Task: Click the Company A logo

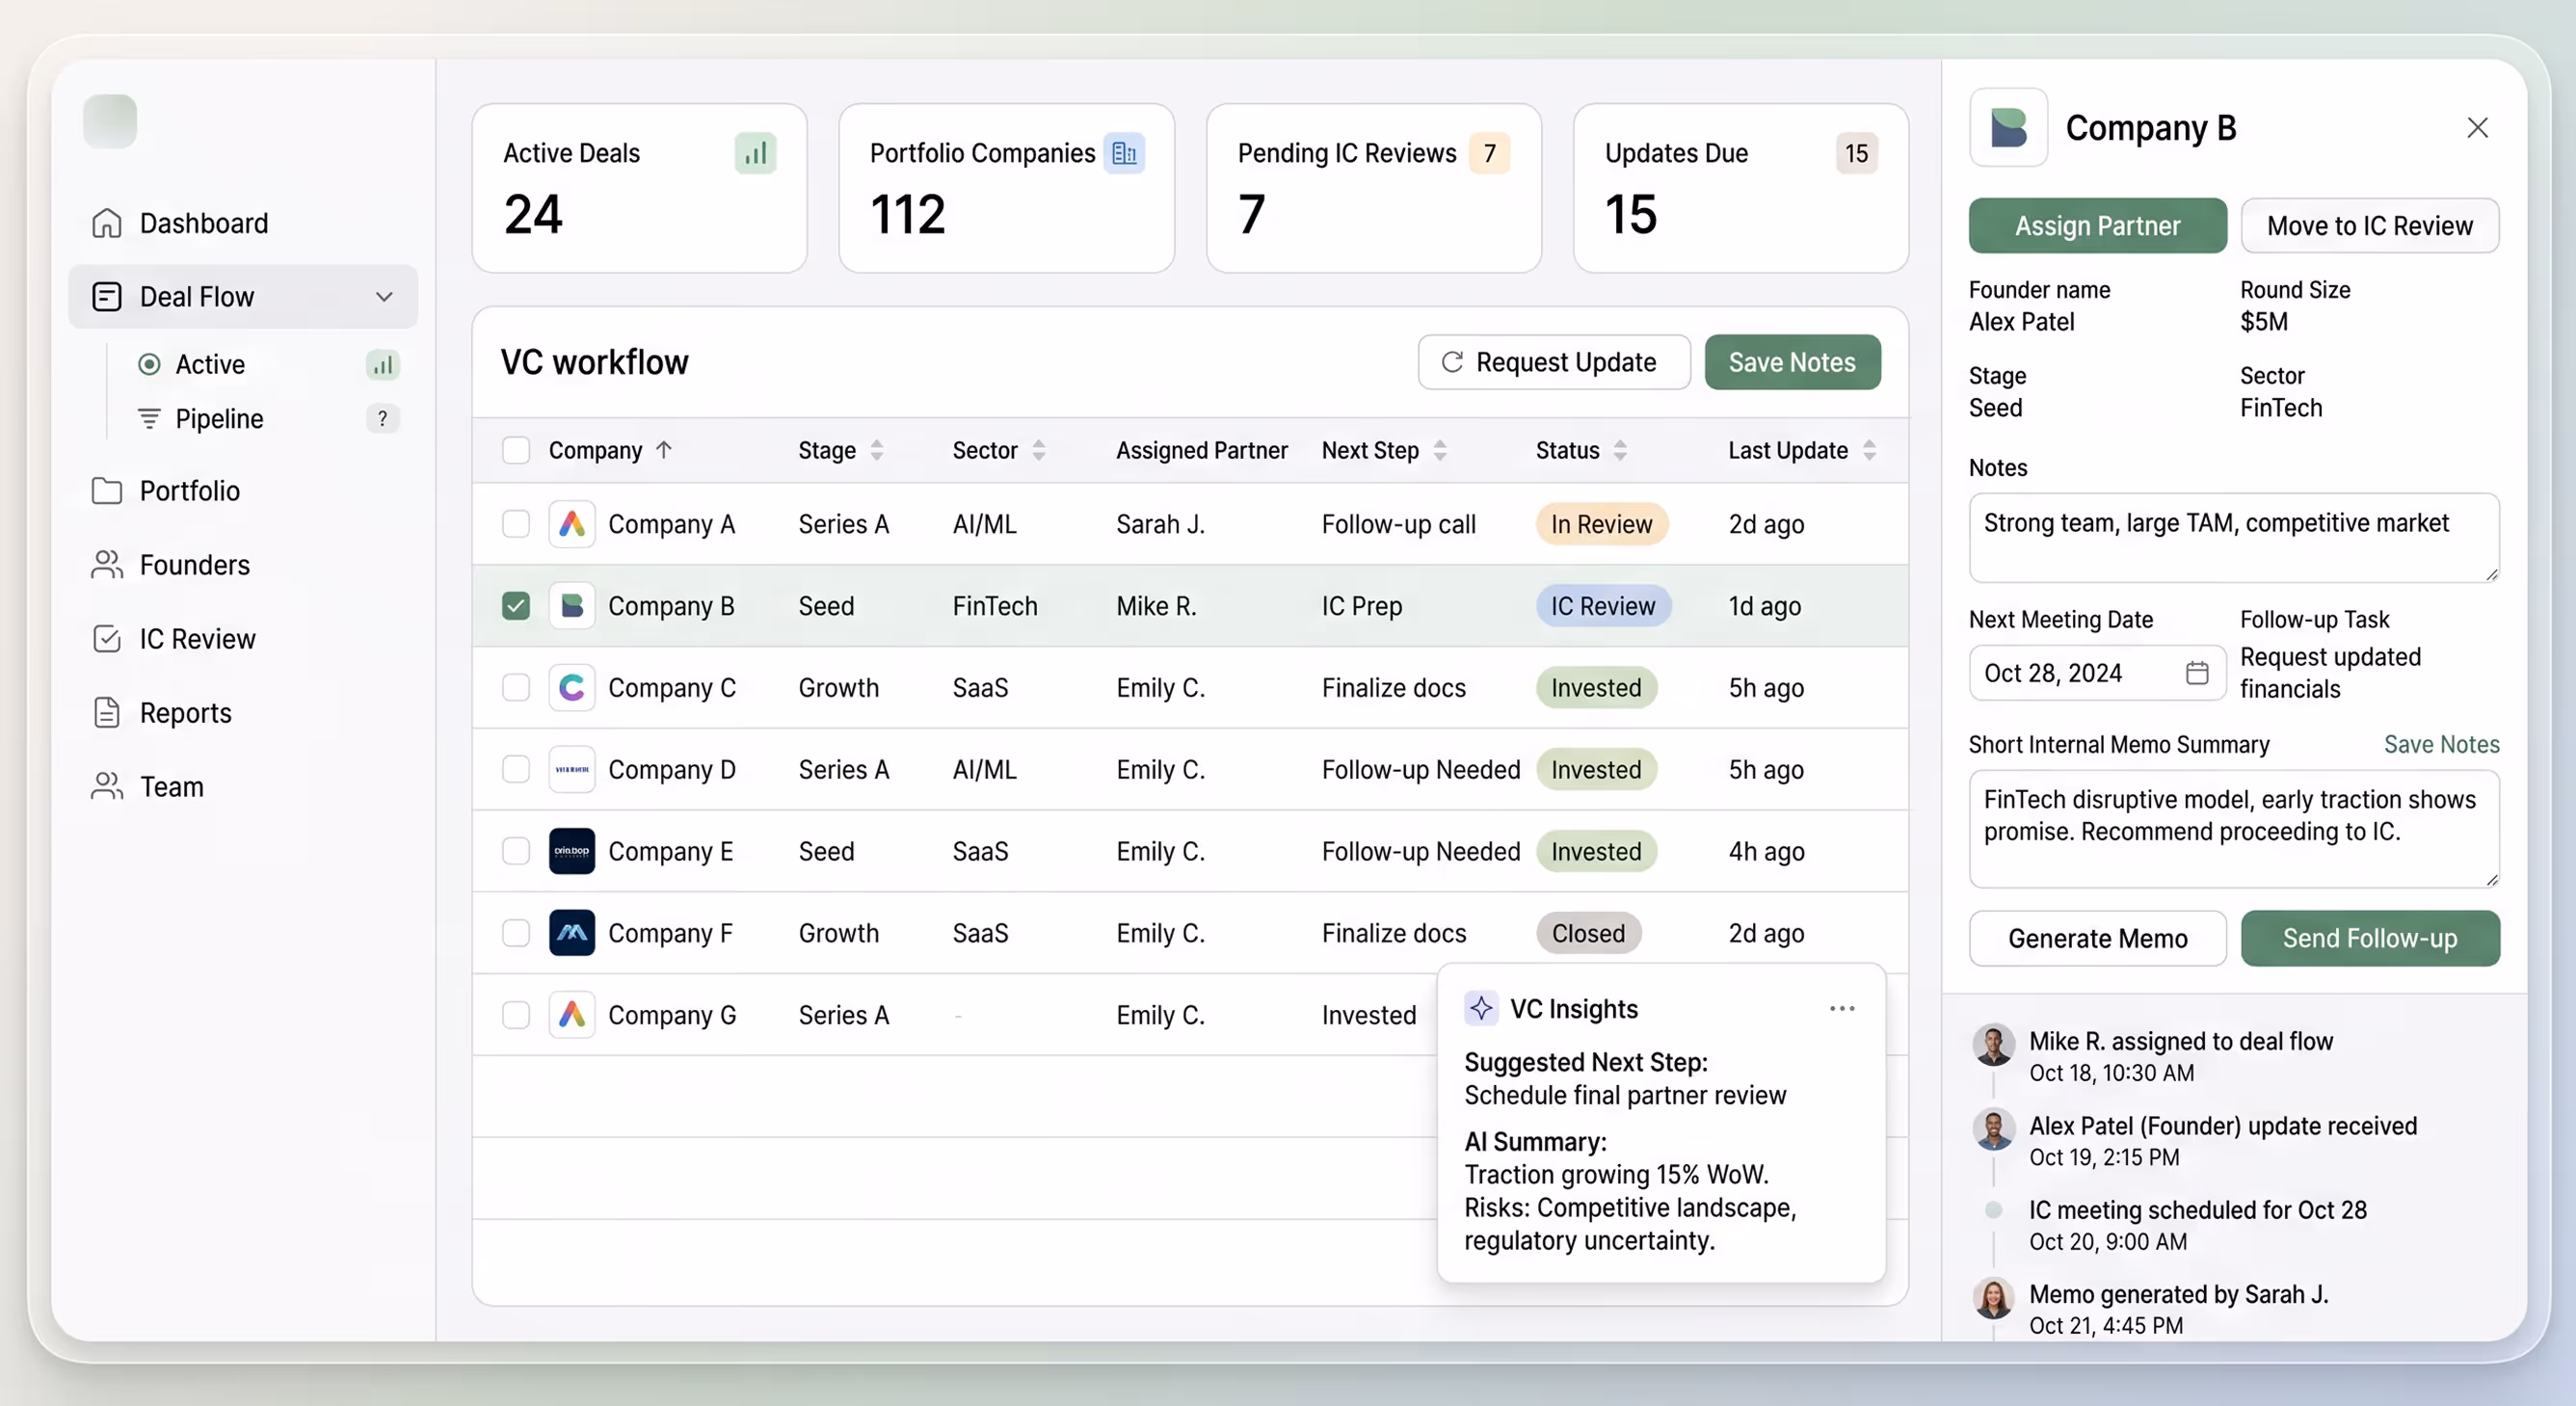Action: [572, 524]
